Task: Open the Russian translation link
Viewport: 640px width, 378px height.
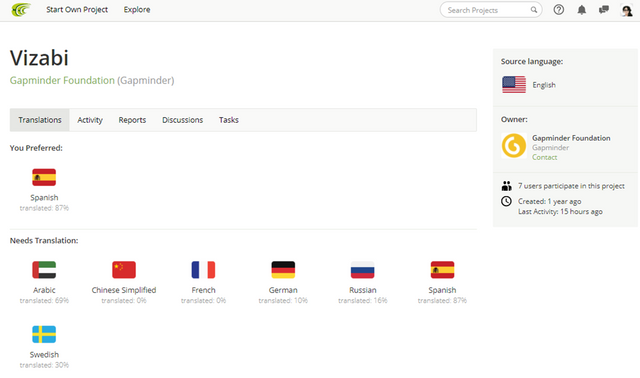Action: (362, 290)
